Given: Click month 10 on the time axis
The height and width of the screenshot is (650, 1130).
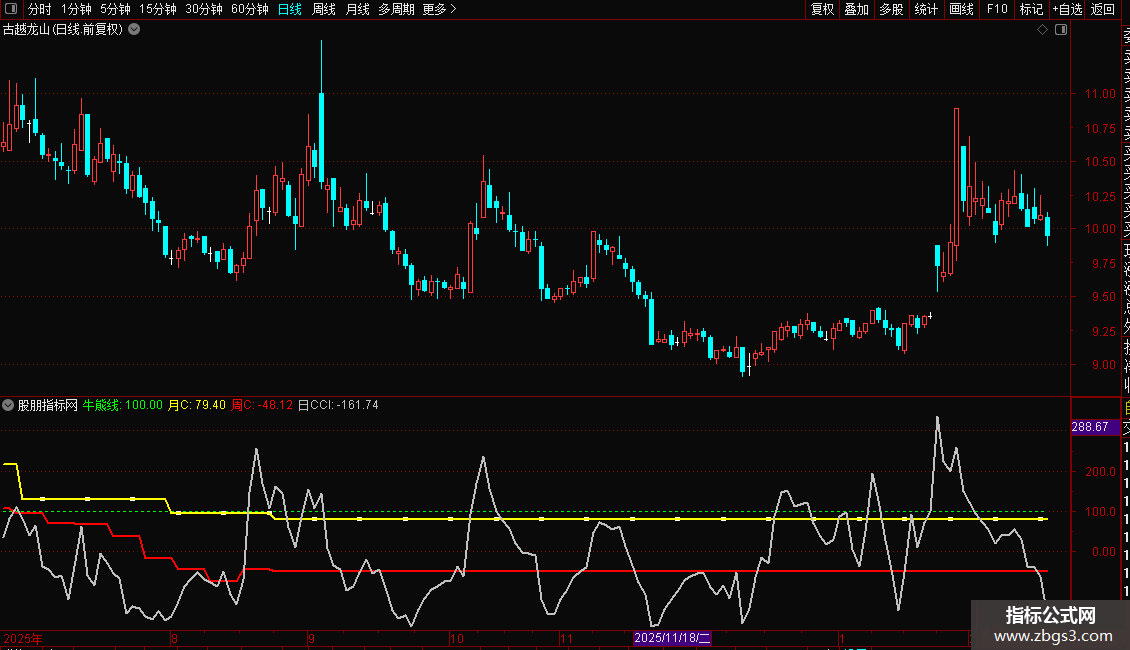Looking at the screenshot, I should tap(457, 638).
